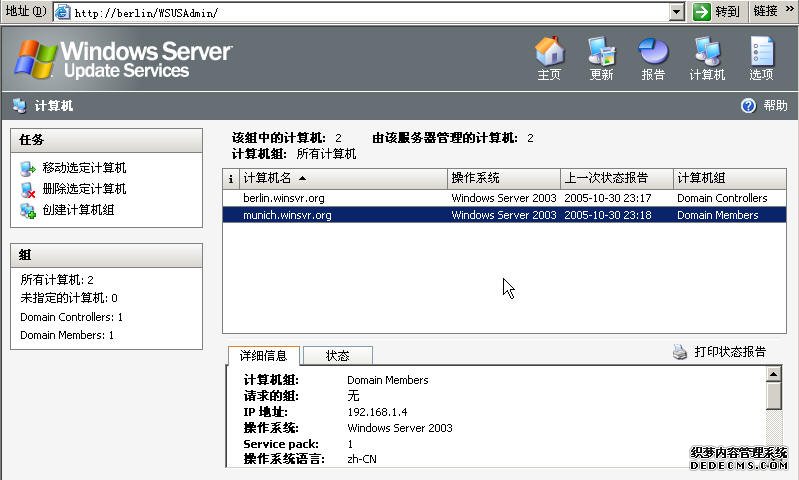Click the Windows Server Update Services logo
This screenshot has height=480, width=799.
tap(123, 60)
